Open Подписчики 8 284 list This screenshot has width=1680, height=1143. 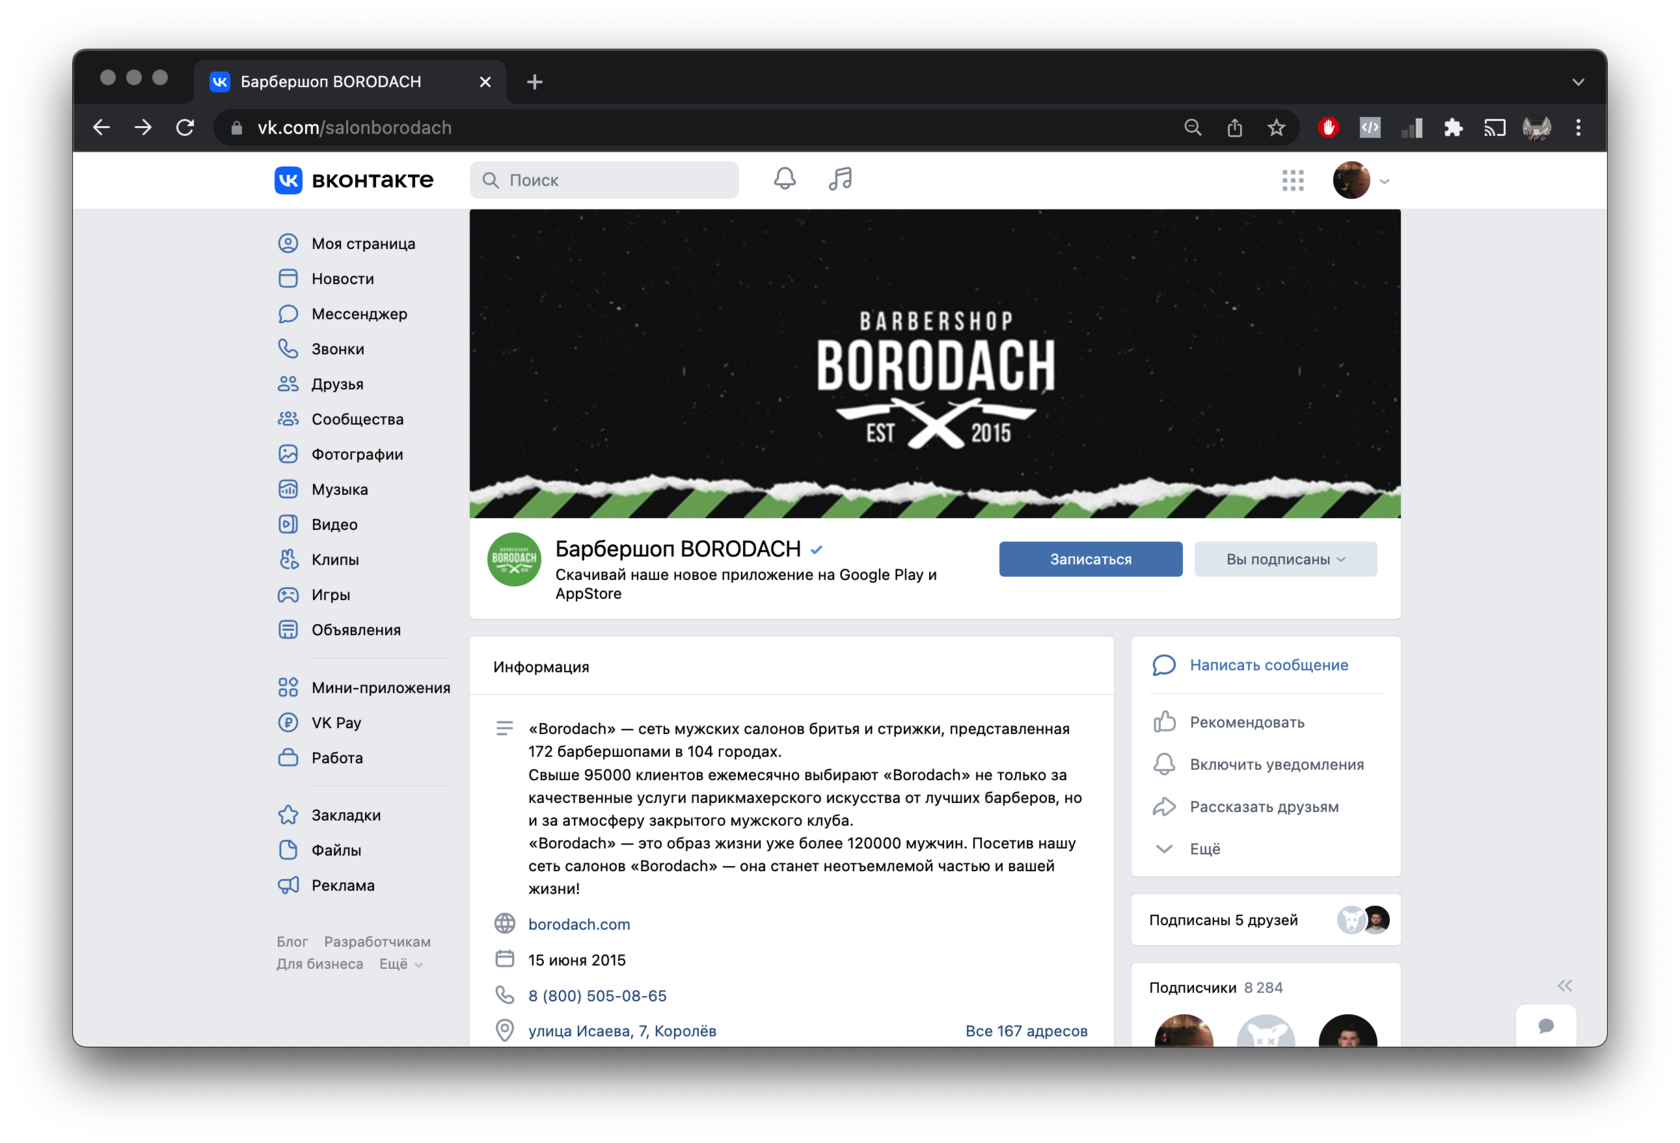(1216, 988)
